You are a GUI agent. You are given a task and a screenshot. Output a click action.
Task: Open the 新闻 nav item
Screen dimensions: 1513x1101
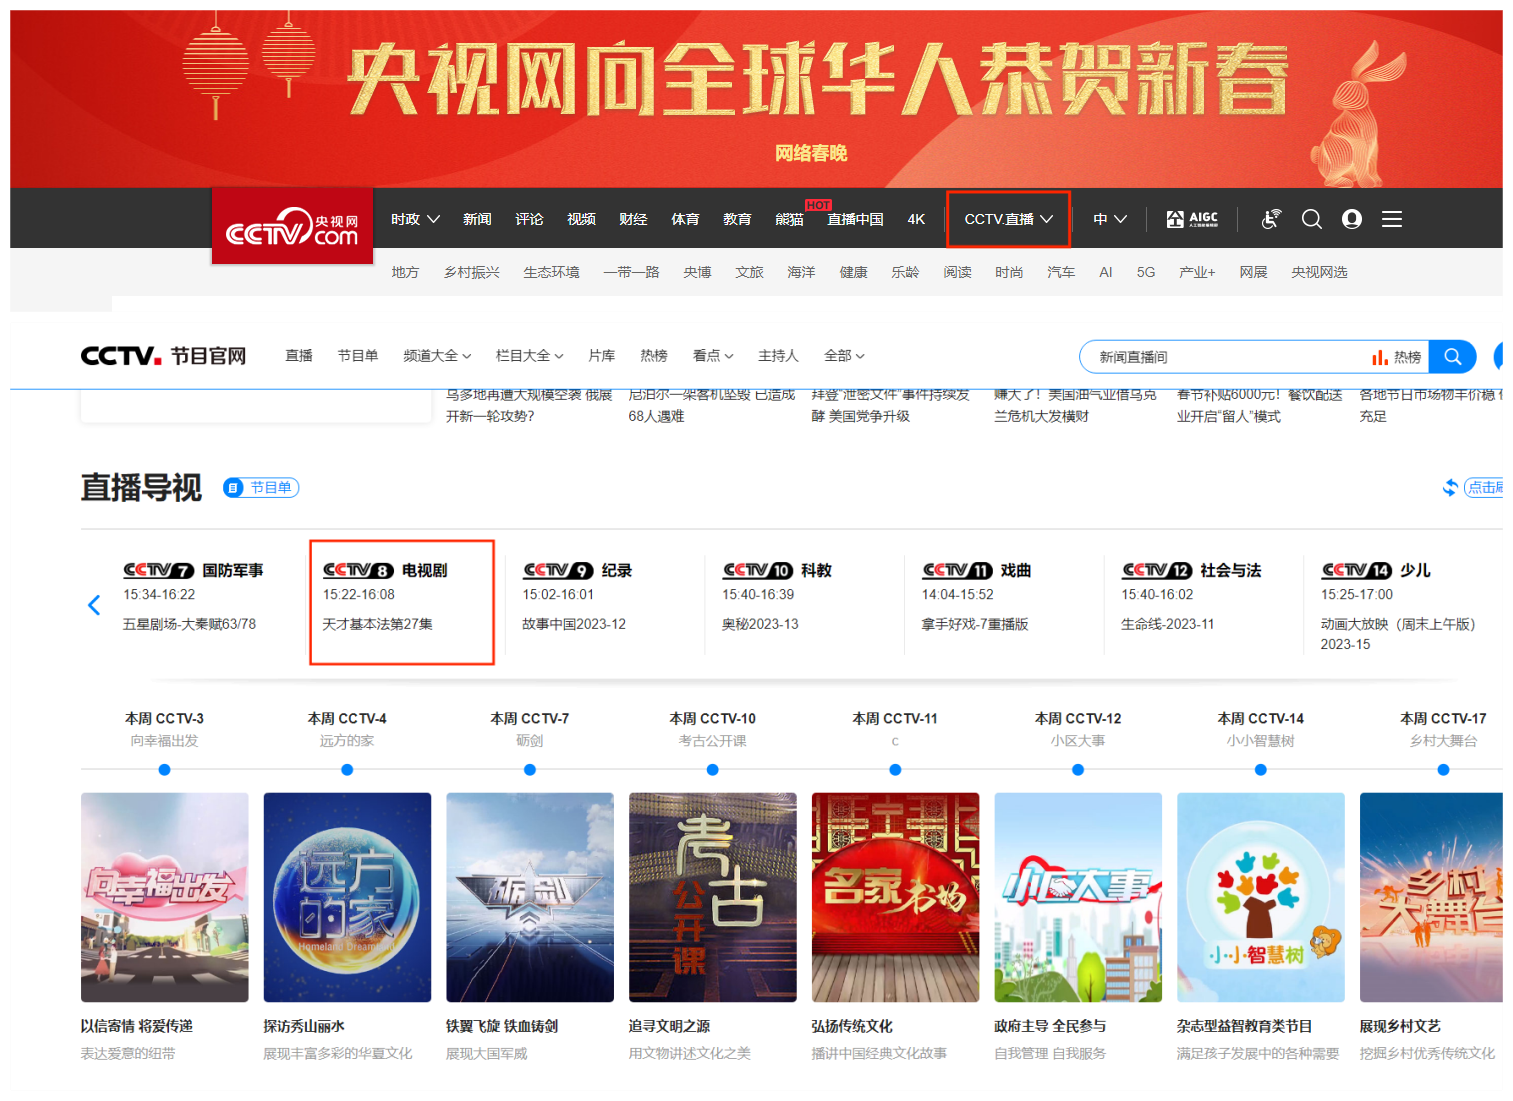click(x=477, y=219)
